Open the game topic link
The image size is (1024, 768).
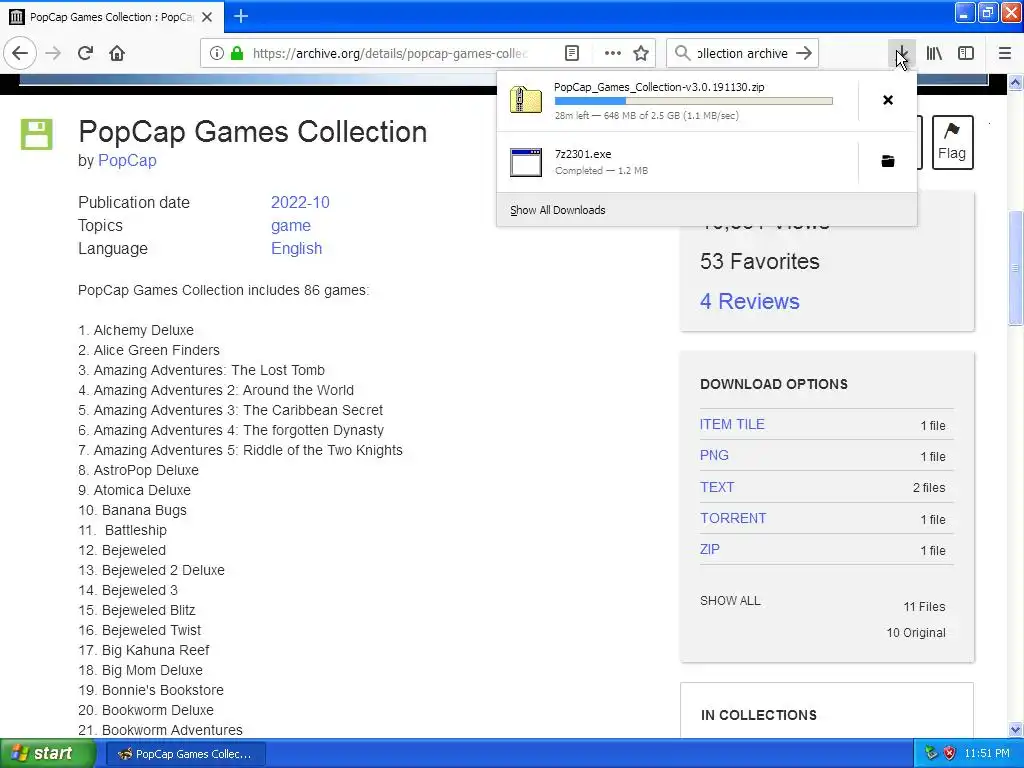(x=291, y=226)
